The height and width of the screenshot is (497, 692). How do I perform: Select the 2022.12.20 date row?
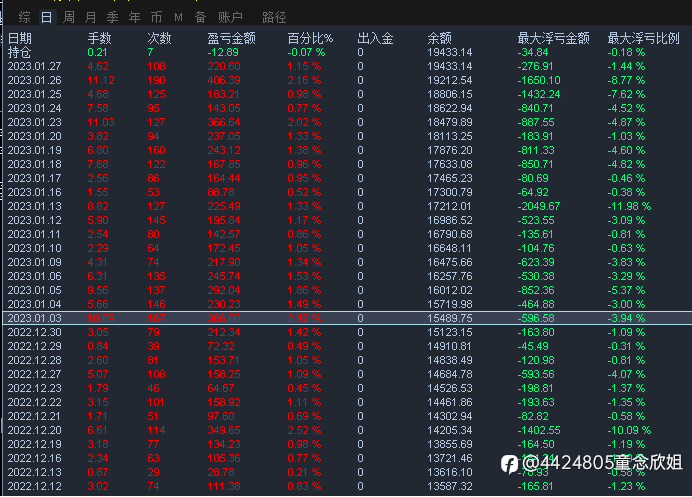click(x=347, y=430)
